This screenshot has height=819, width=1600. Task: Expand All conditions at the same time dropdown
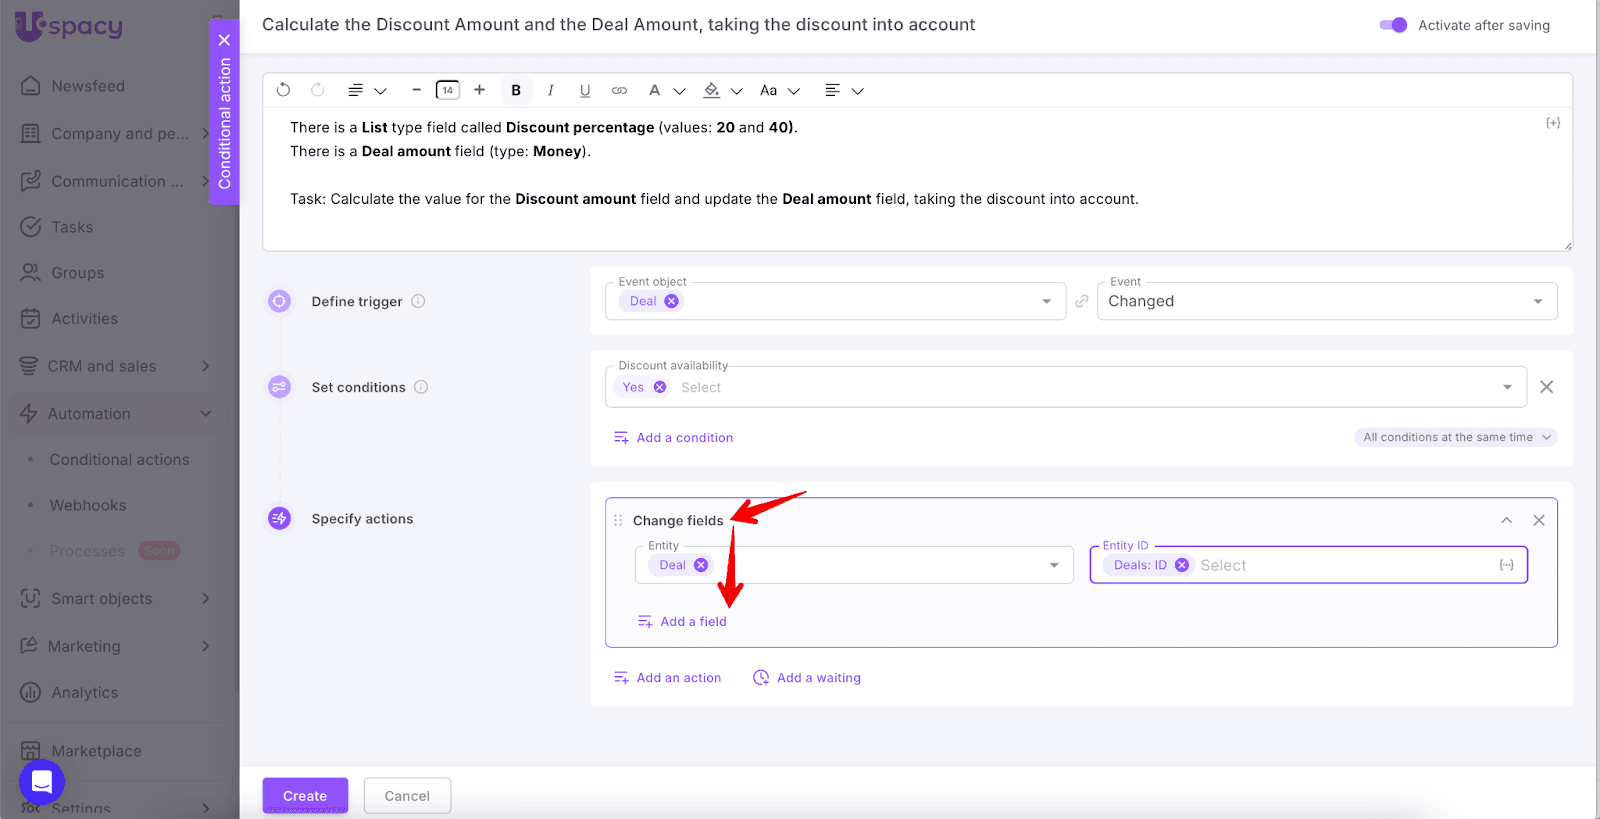(1456, 437)
